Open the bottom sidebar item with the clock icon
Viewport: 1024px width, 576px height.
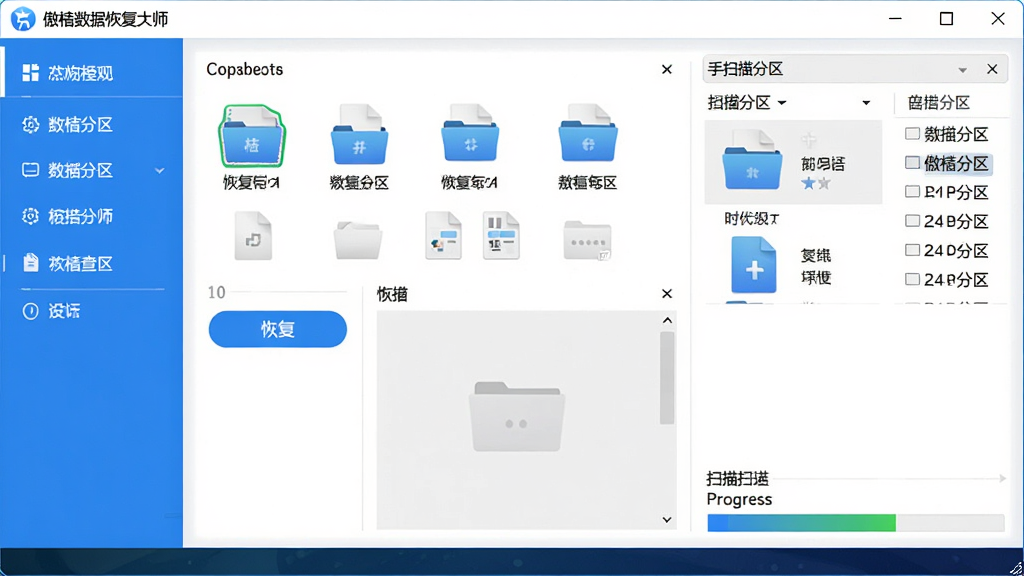50,311
